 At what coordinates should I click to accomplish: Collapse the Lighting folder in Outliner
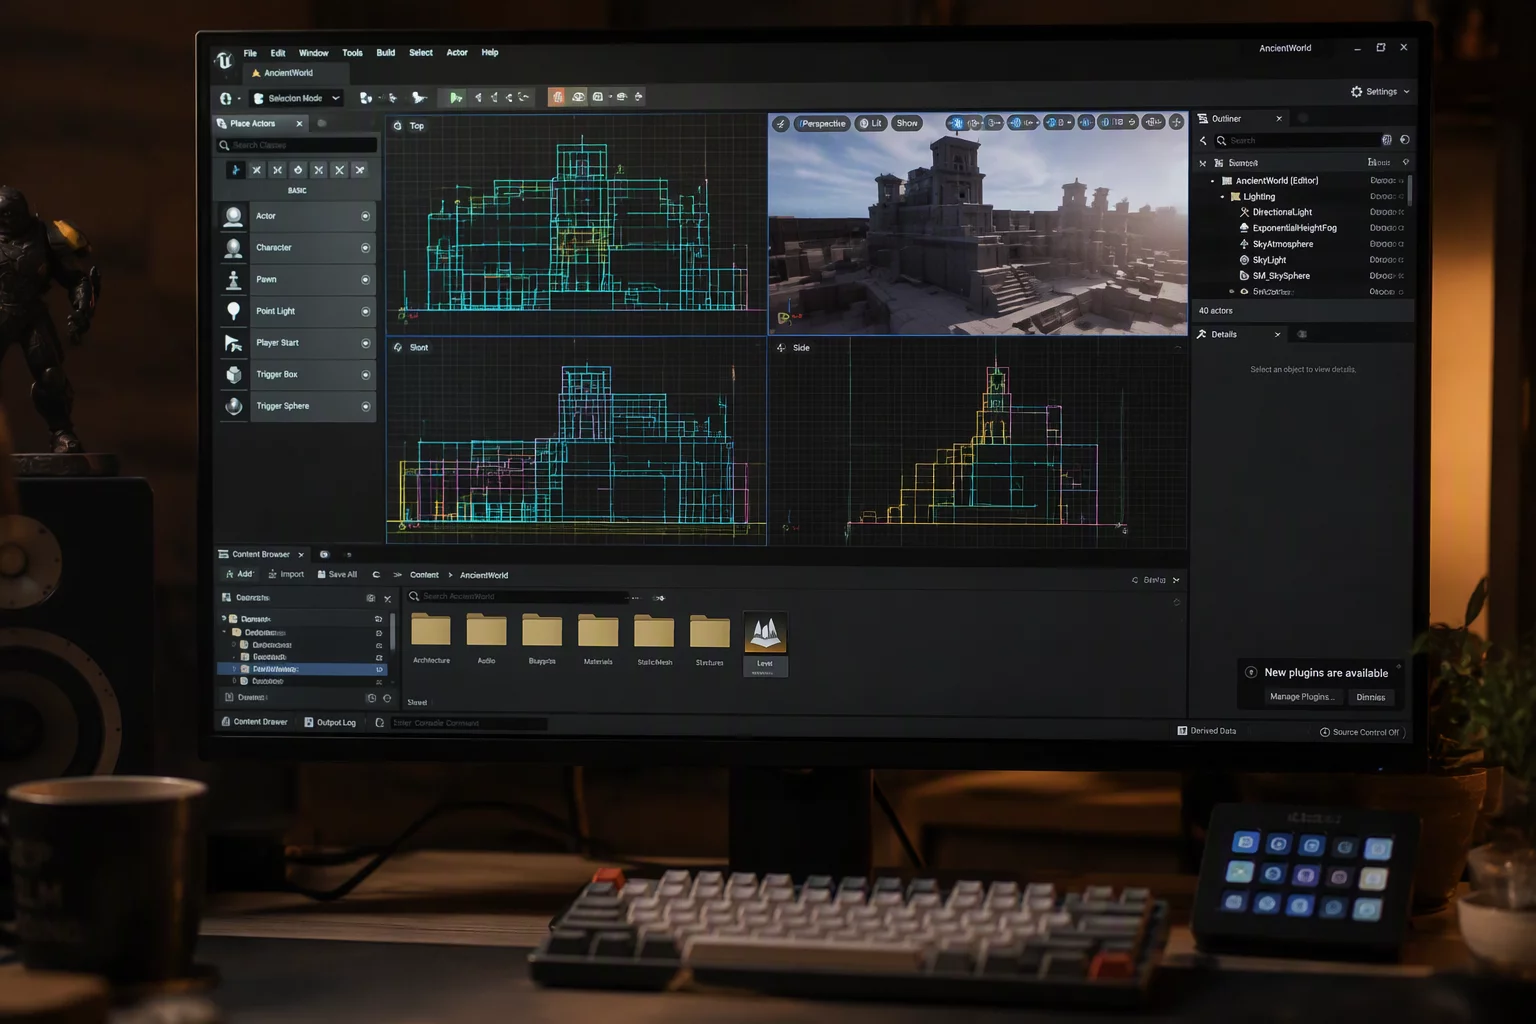(1222, 197)
